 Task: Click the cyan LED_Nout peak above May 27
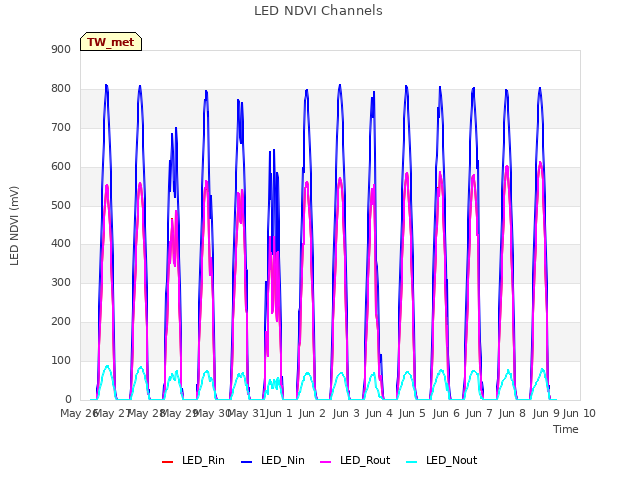(x=107, y=366)
